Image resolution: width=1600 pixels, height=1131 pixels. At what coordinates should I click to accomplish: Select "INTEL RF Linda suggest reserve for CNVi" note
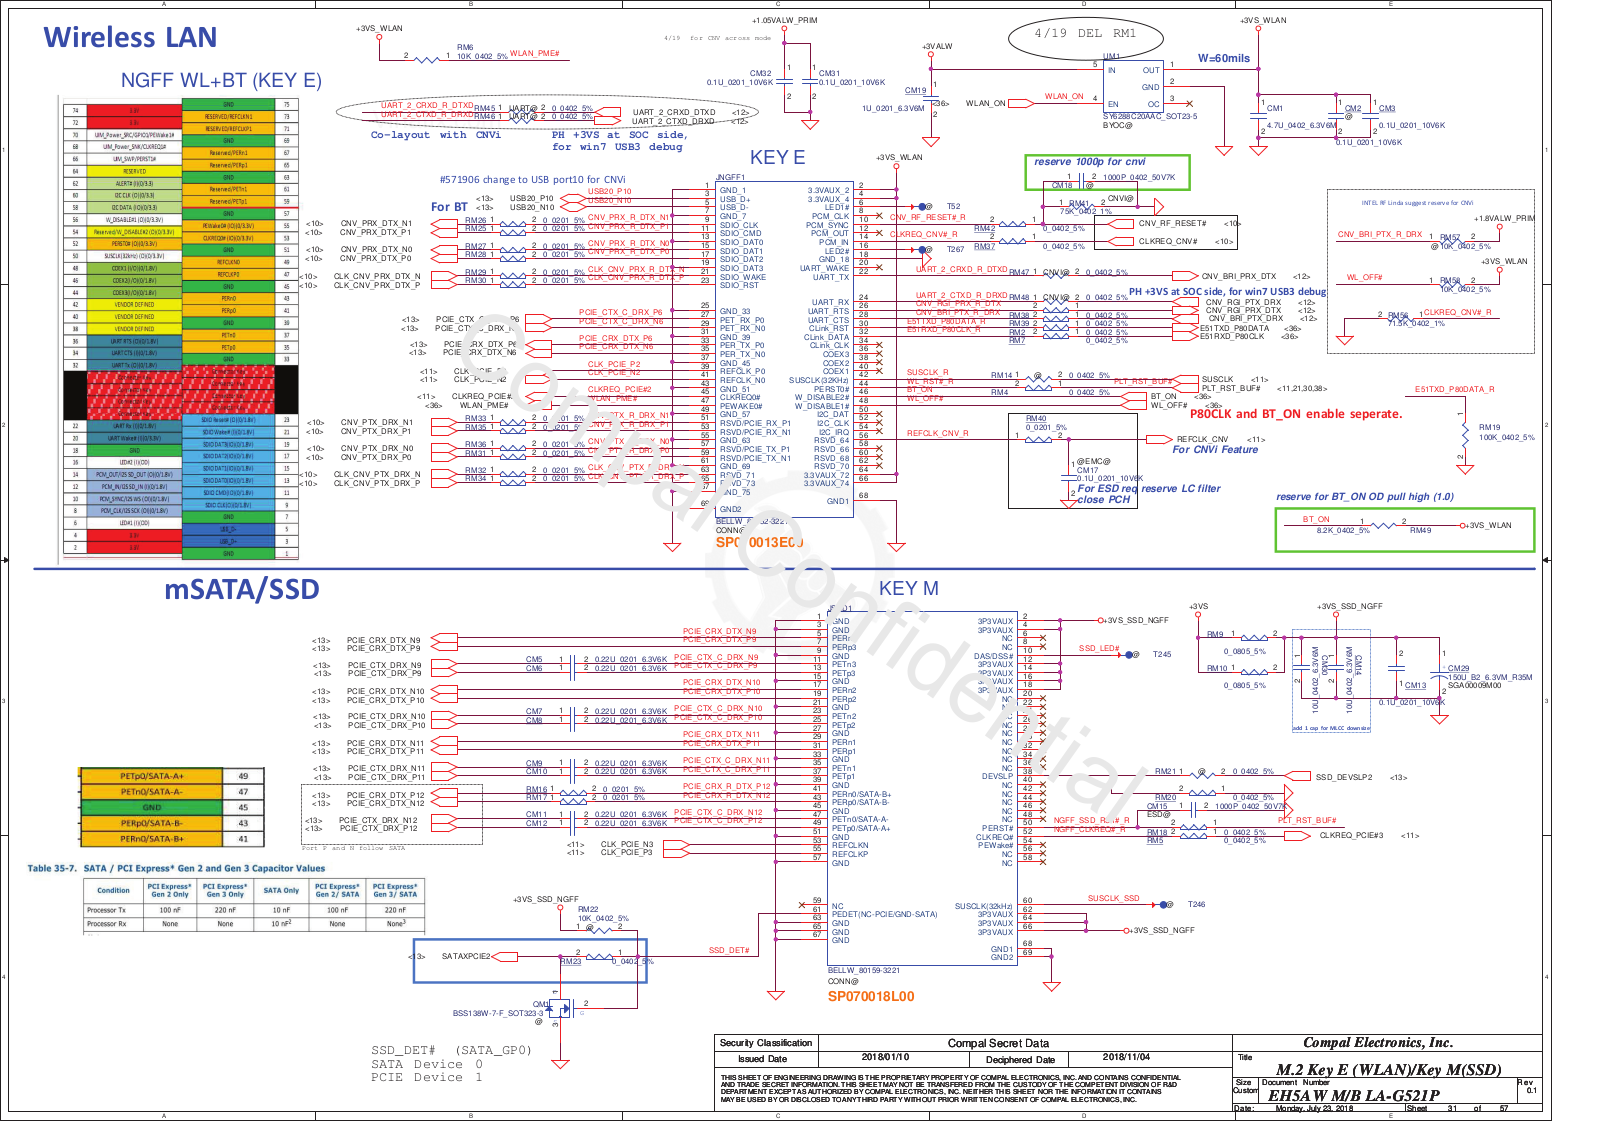(1417, 203)
